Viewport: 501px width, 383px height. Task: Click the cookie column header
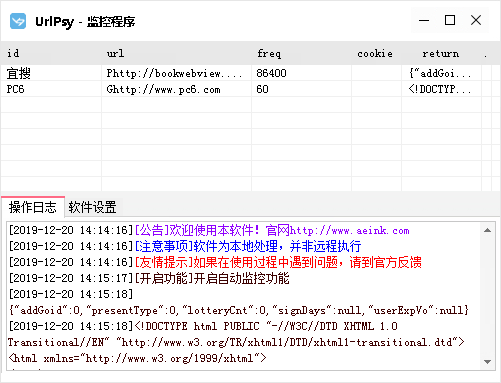(376, 53)
